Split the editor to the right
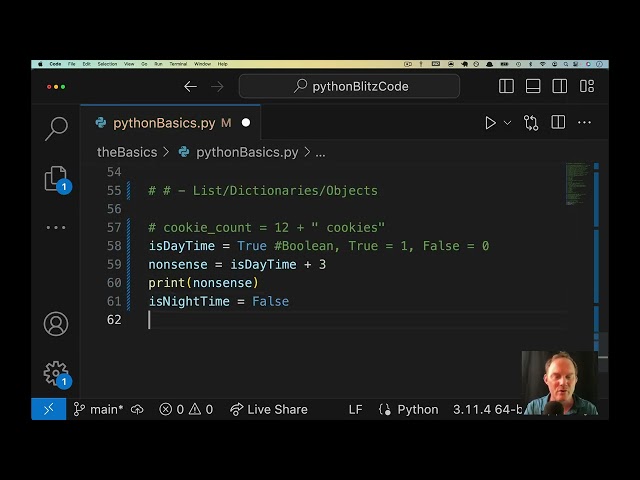The height and width of the screenshot is (480, 640). tap(558, 122)
